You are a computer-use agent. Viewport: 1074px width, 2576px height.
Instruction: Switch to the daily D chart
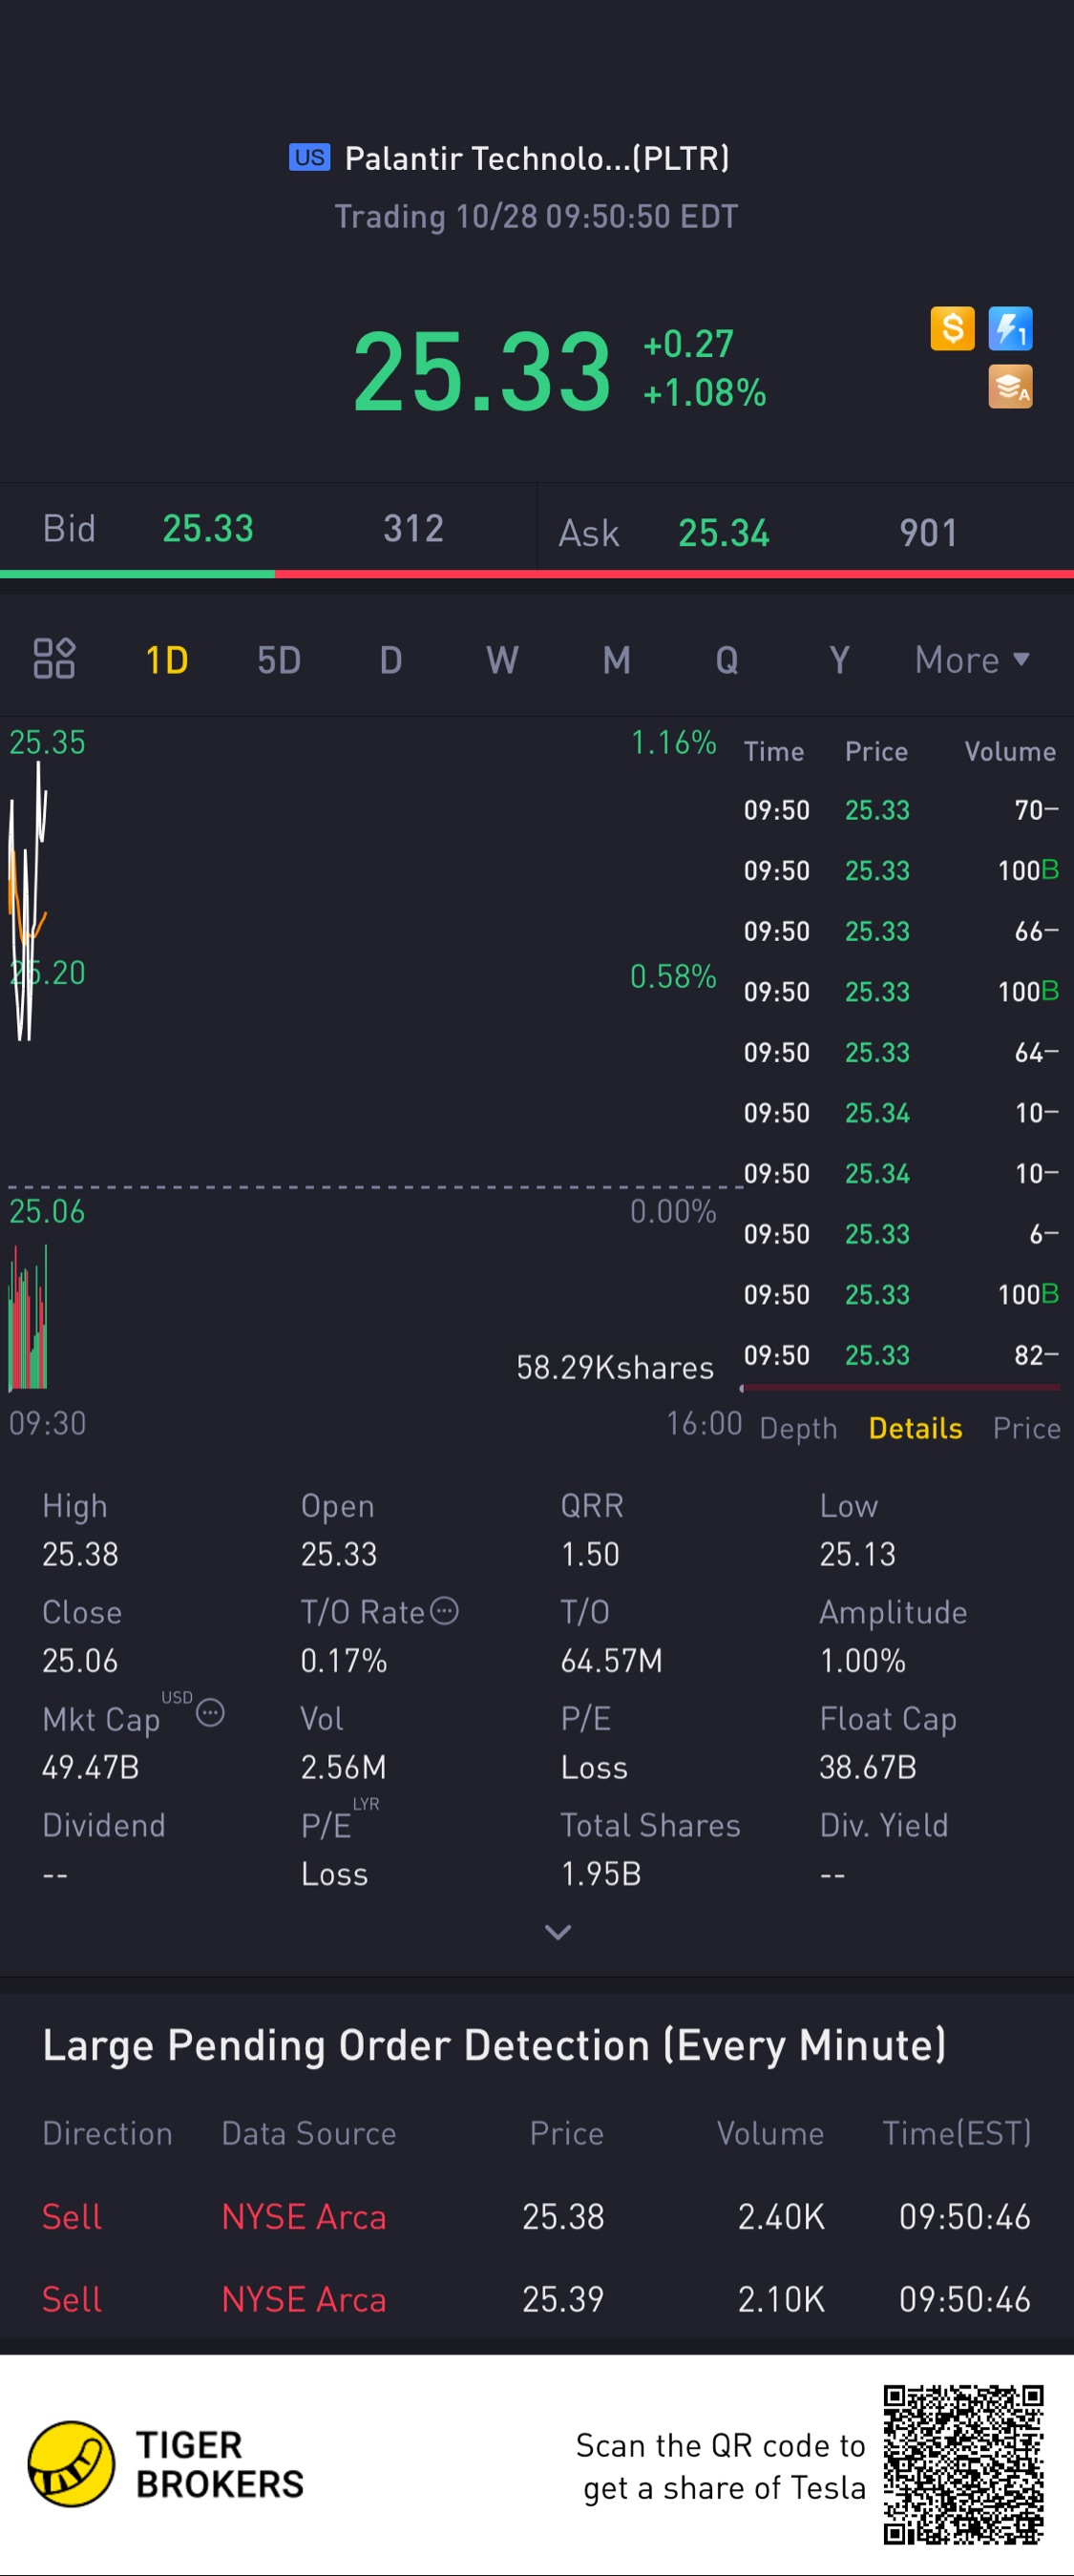[x=391, y=660]
